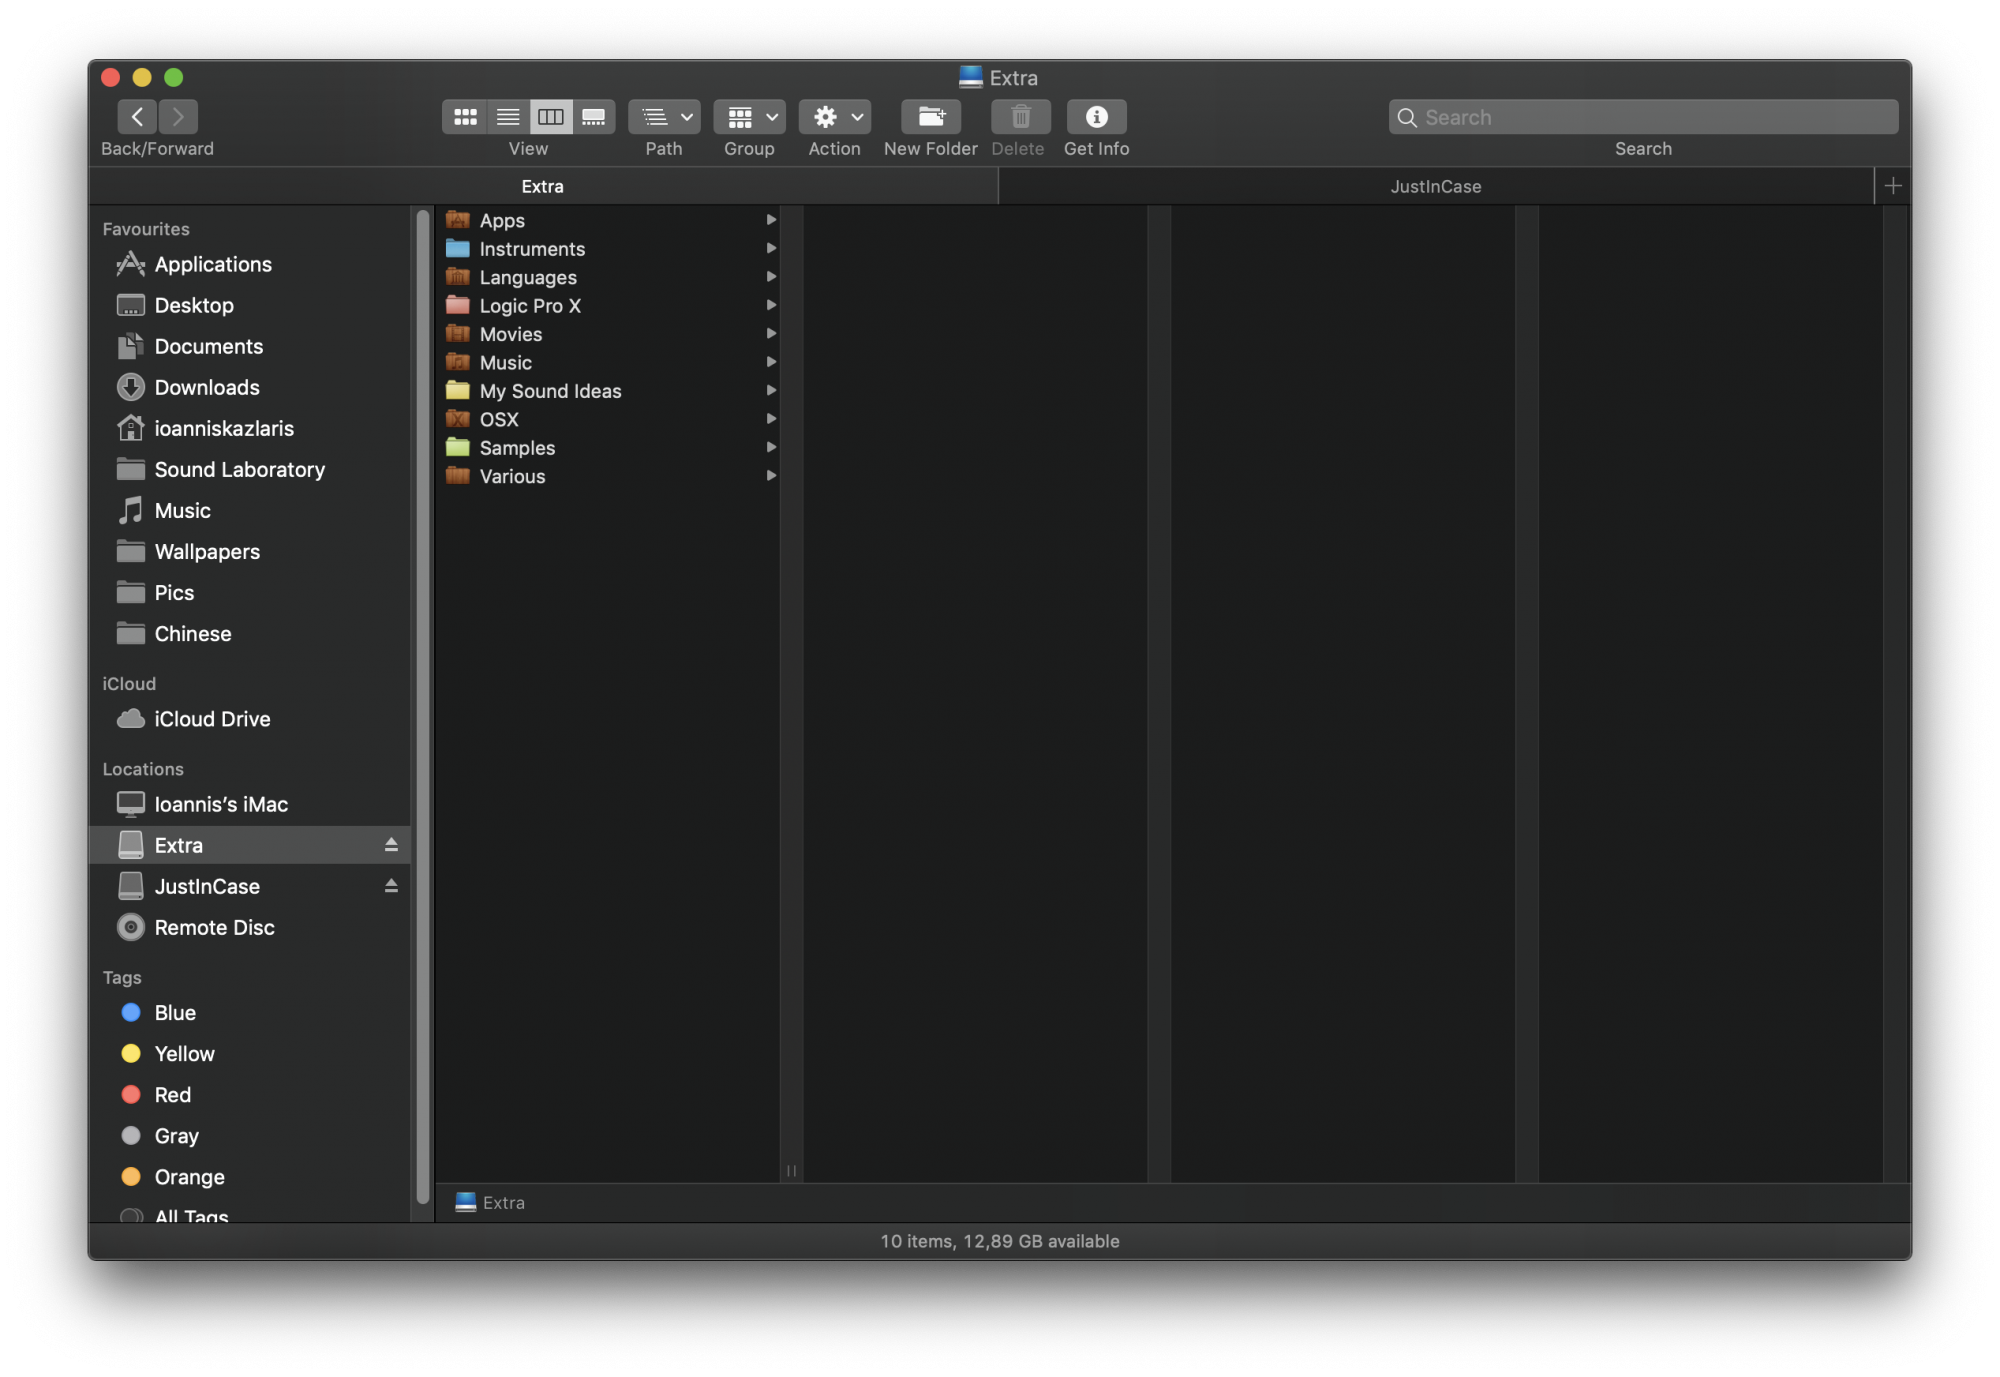
Task: Eject the JustInCase drive
Action: click(391, 887)
